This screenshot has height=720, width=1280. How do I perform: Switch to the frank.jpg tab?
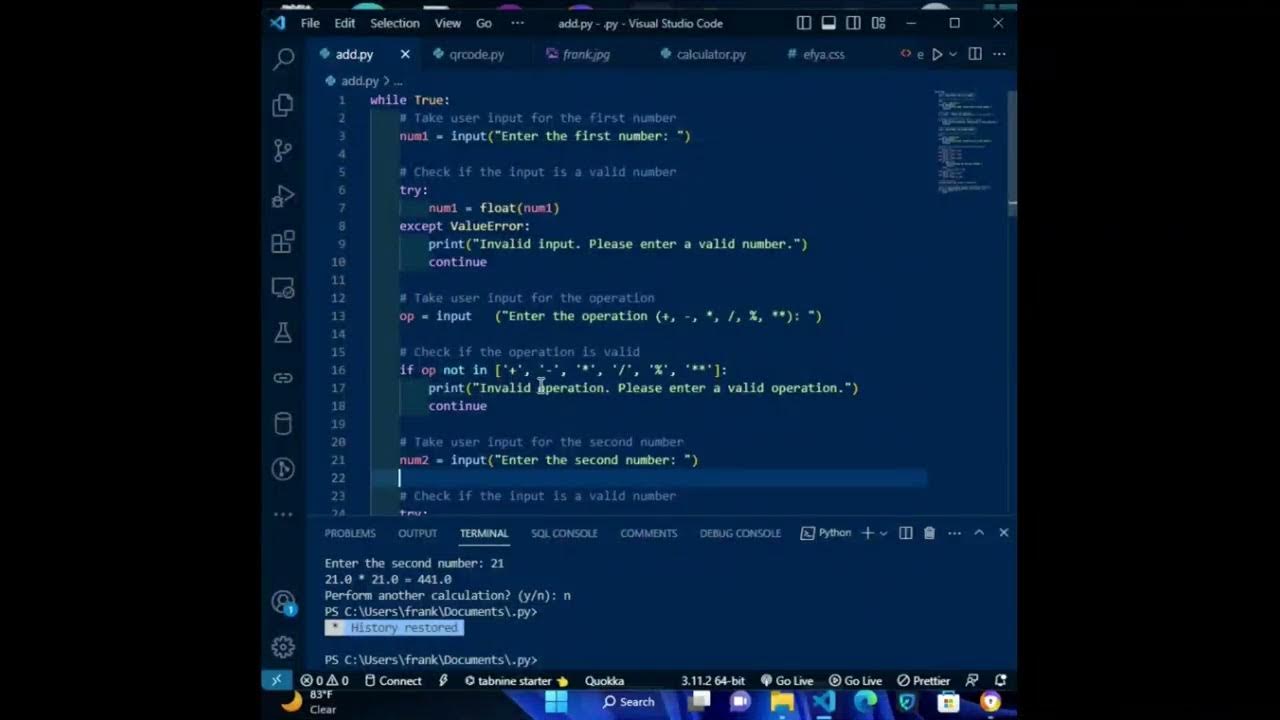(x=586, y=54)
